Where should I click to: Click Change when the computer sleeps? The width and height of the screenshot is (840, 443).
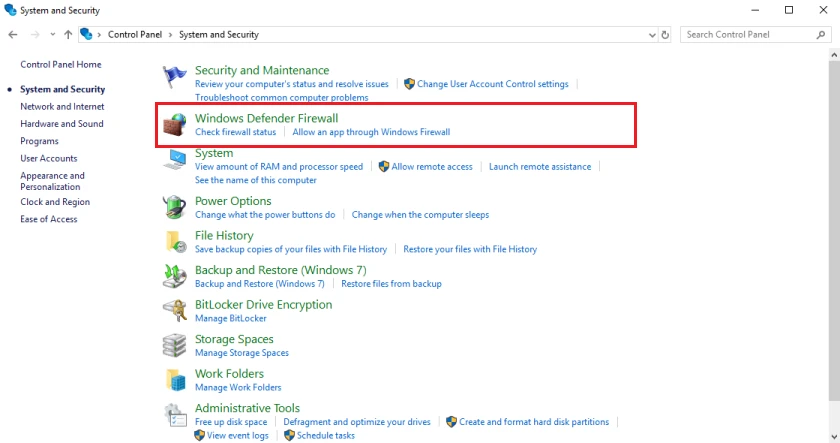click(420, 215)
